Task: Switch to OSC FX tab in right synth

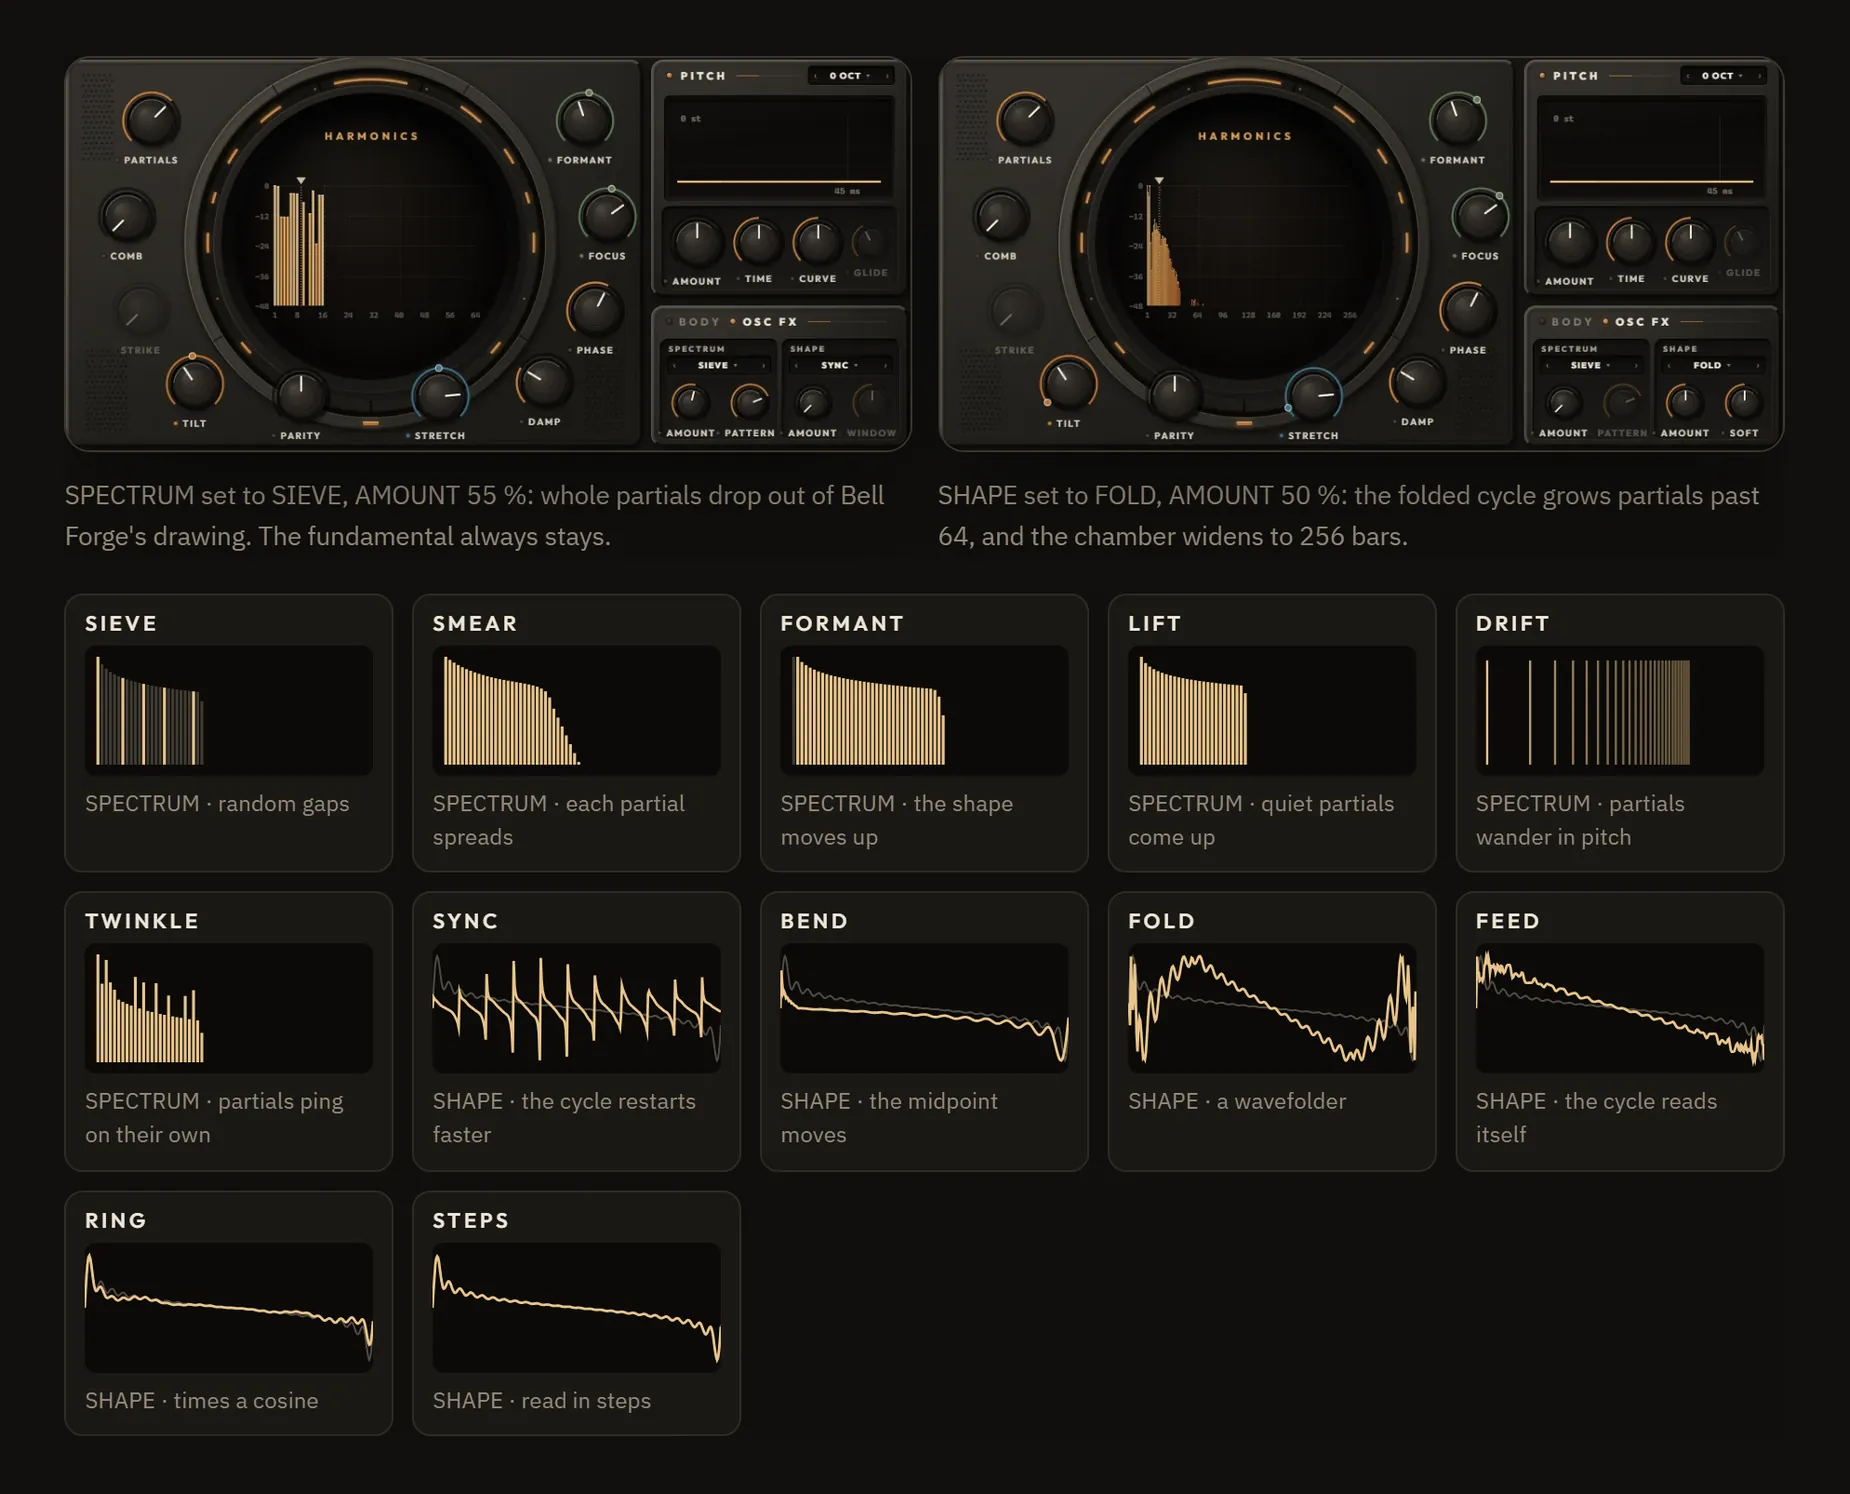Action: tap(1642, 322)
